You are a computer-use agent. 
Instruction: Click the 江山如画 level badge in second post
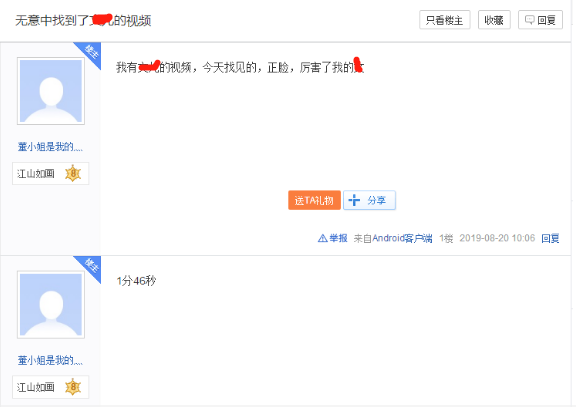point(51,387)
